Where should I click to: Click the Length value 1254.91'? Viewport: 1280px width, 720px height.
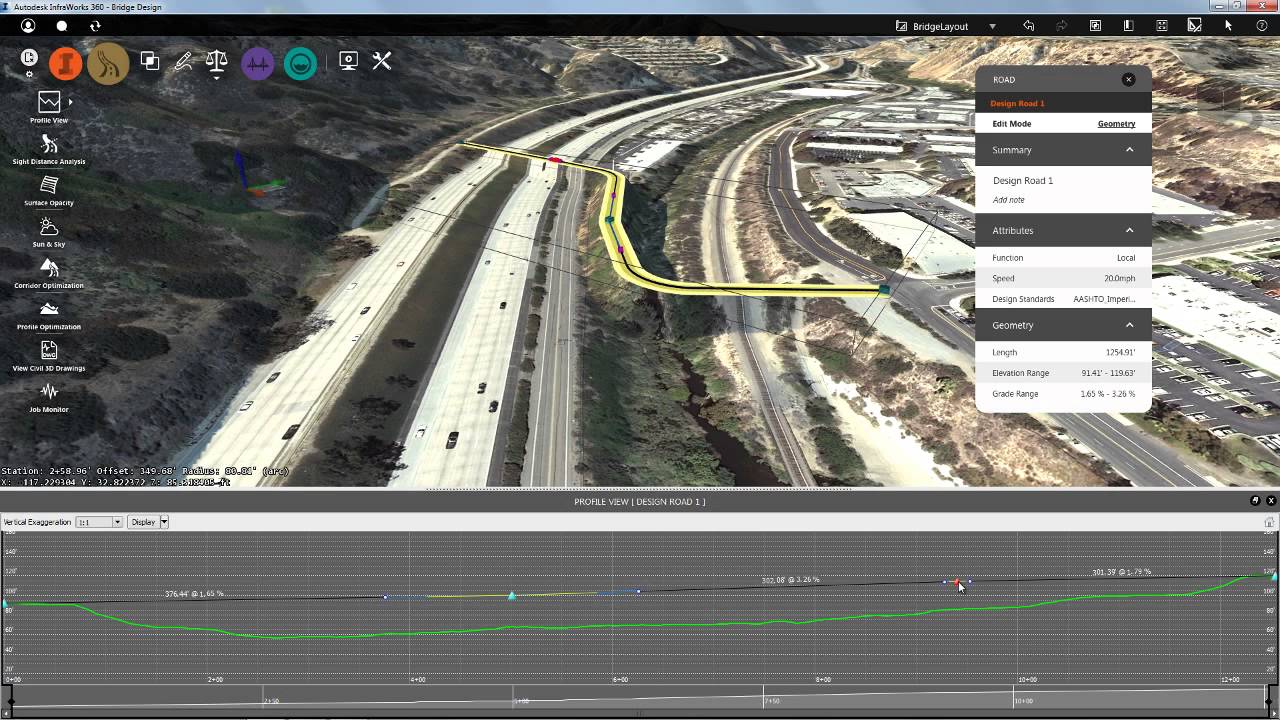1120,352
